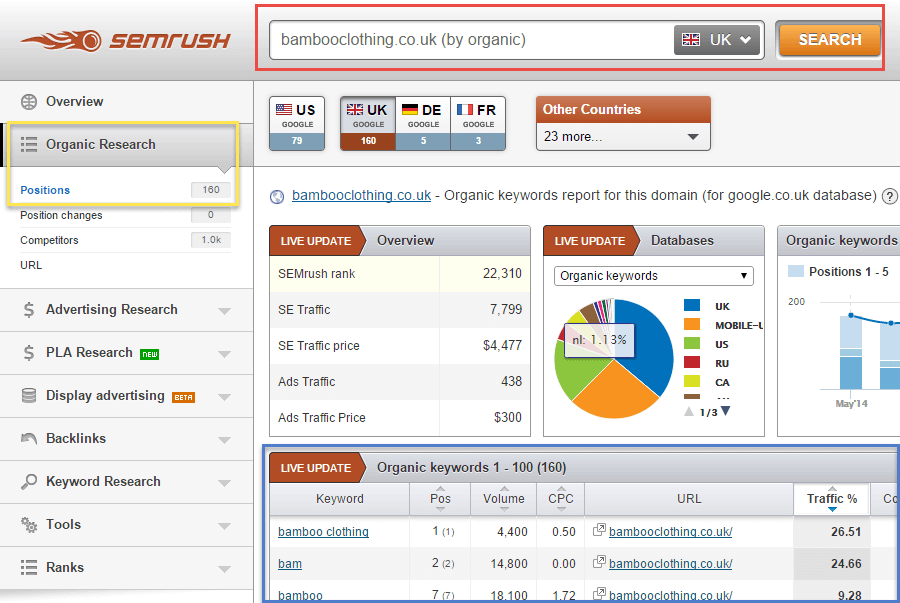The width and height of the screenshot is (900, 603).
Task: Click the help question mark icon
Action: tap(890, 196)
